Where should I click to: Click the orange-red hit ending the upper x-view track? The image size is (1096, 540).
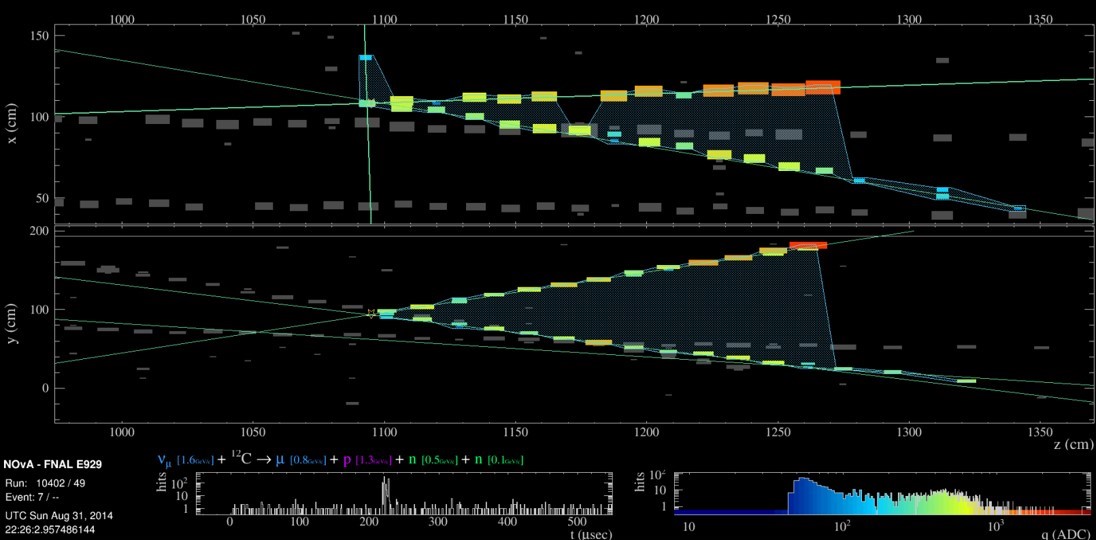[x=823, y=87]
